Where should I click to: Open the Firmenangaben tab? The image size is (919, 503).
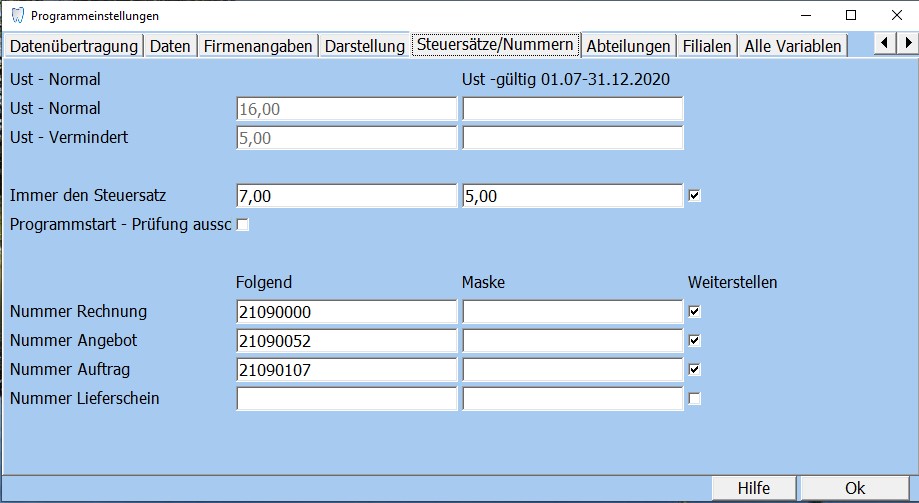258,46
